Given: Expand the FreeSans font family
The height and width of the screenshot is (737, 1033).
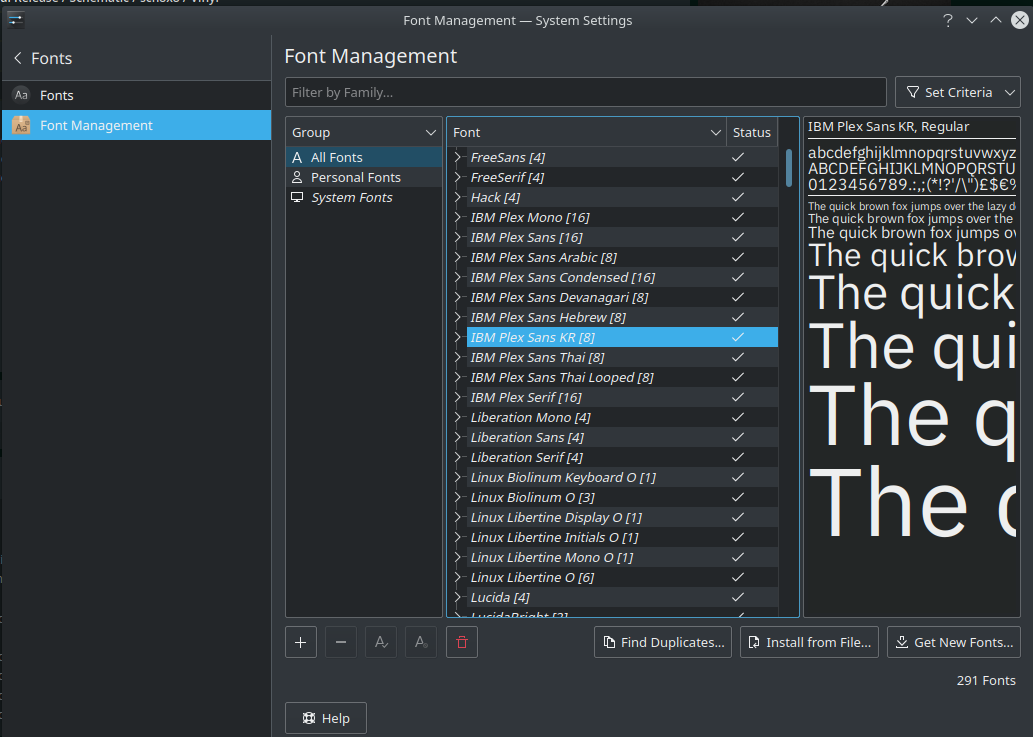Looking at the screenshot, I should [458, 157].
